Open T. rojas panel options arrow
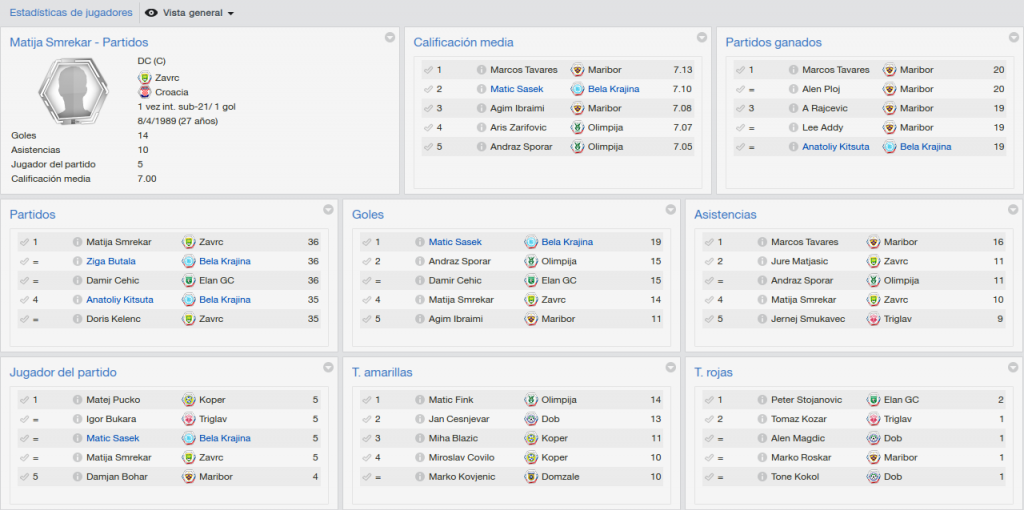The image size is (1024, 510). pyautogui.click(x=1013, y=368)
